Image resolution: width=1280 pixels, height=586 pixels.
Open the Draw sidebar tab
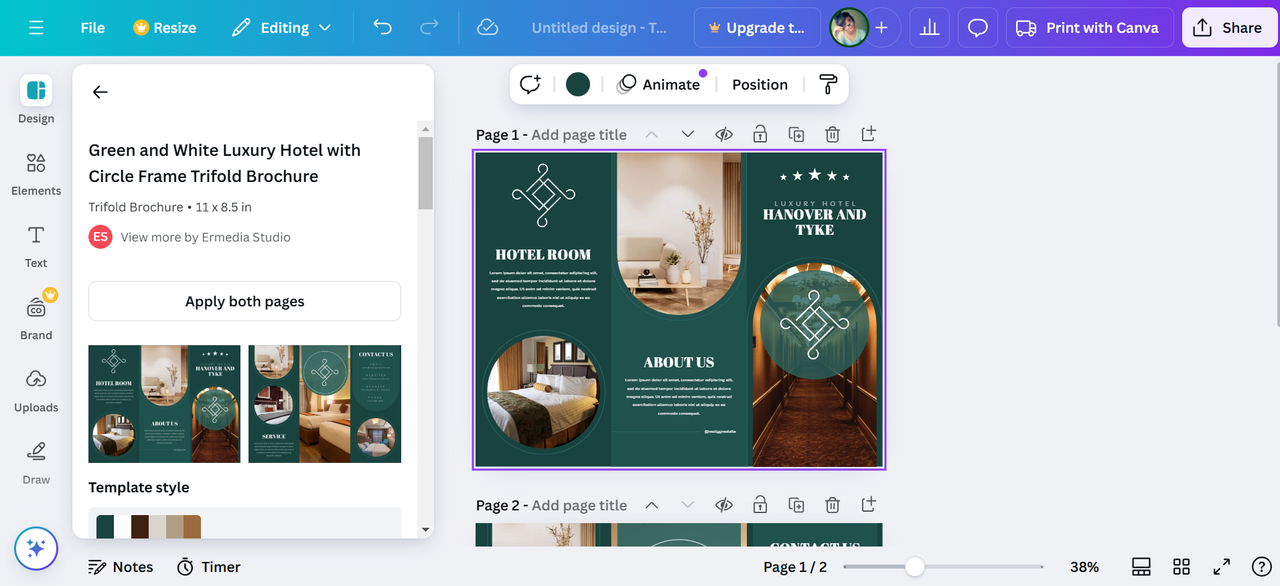tap(36, 463)
